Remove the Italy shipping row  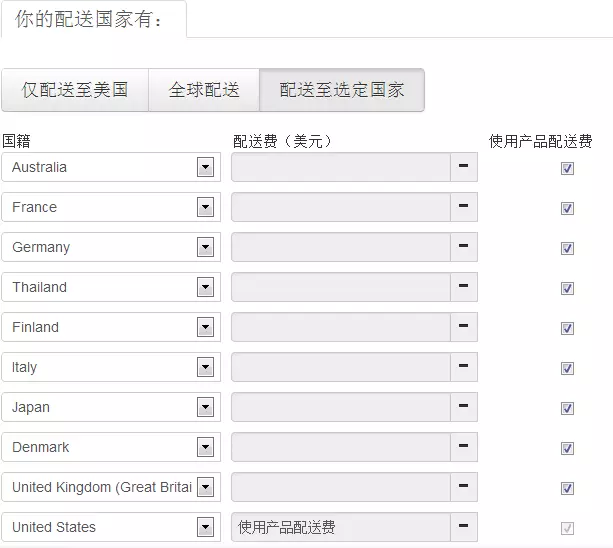tap(464, 367)
